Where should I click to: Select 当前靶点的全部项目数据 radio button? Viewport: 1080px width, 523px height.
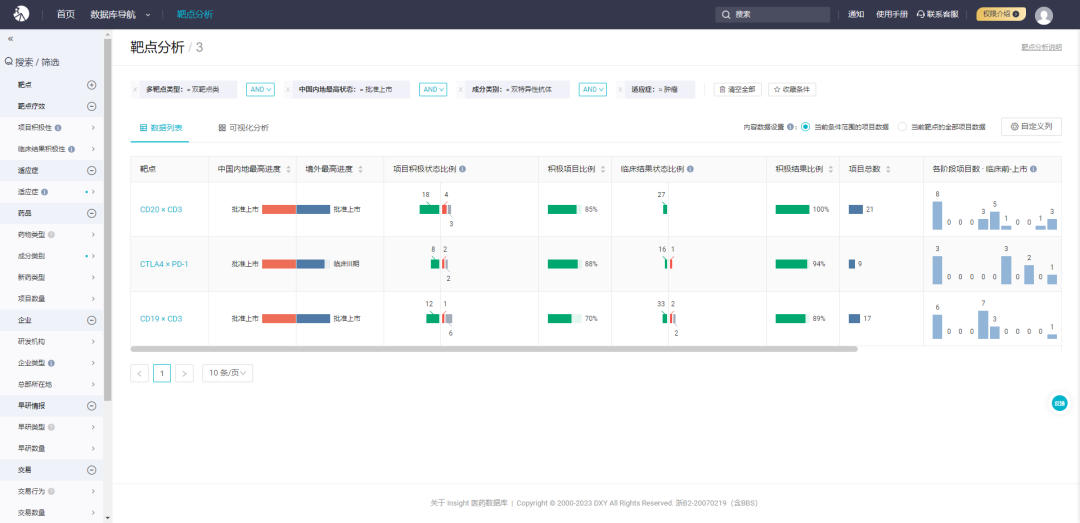click(x=902, y=127)
